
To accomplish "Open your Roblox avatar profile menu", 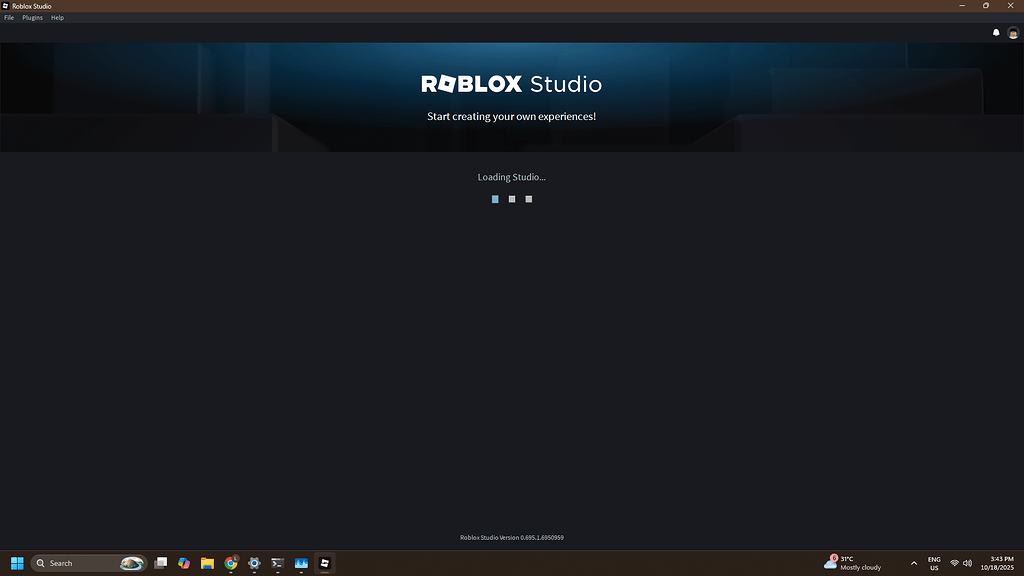I will pyautogui.click(x=1015, y=32).
